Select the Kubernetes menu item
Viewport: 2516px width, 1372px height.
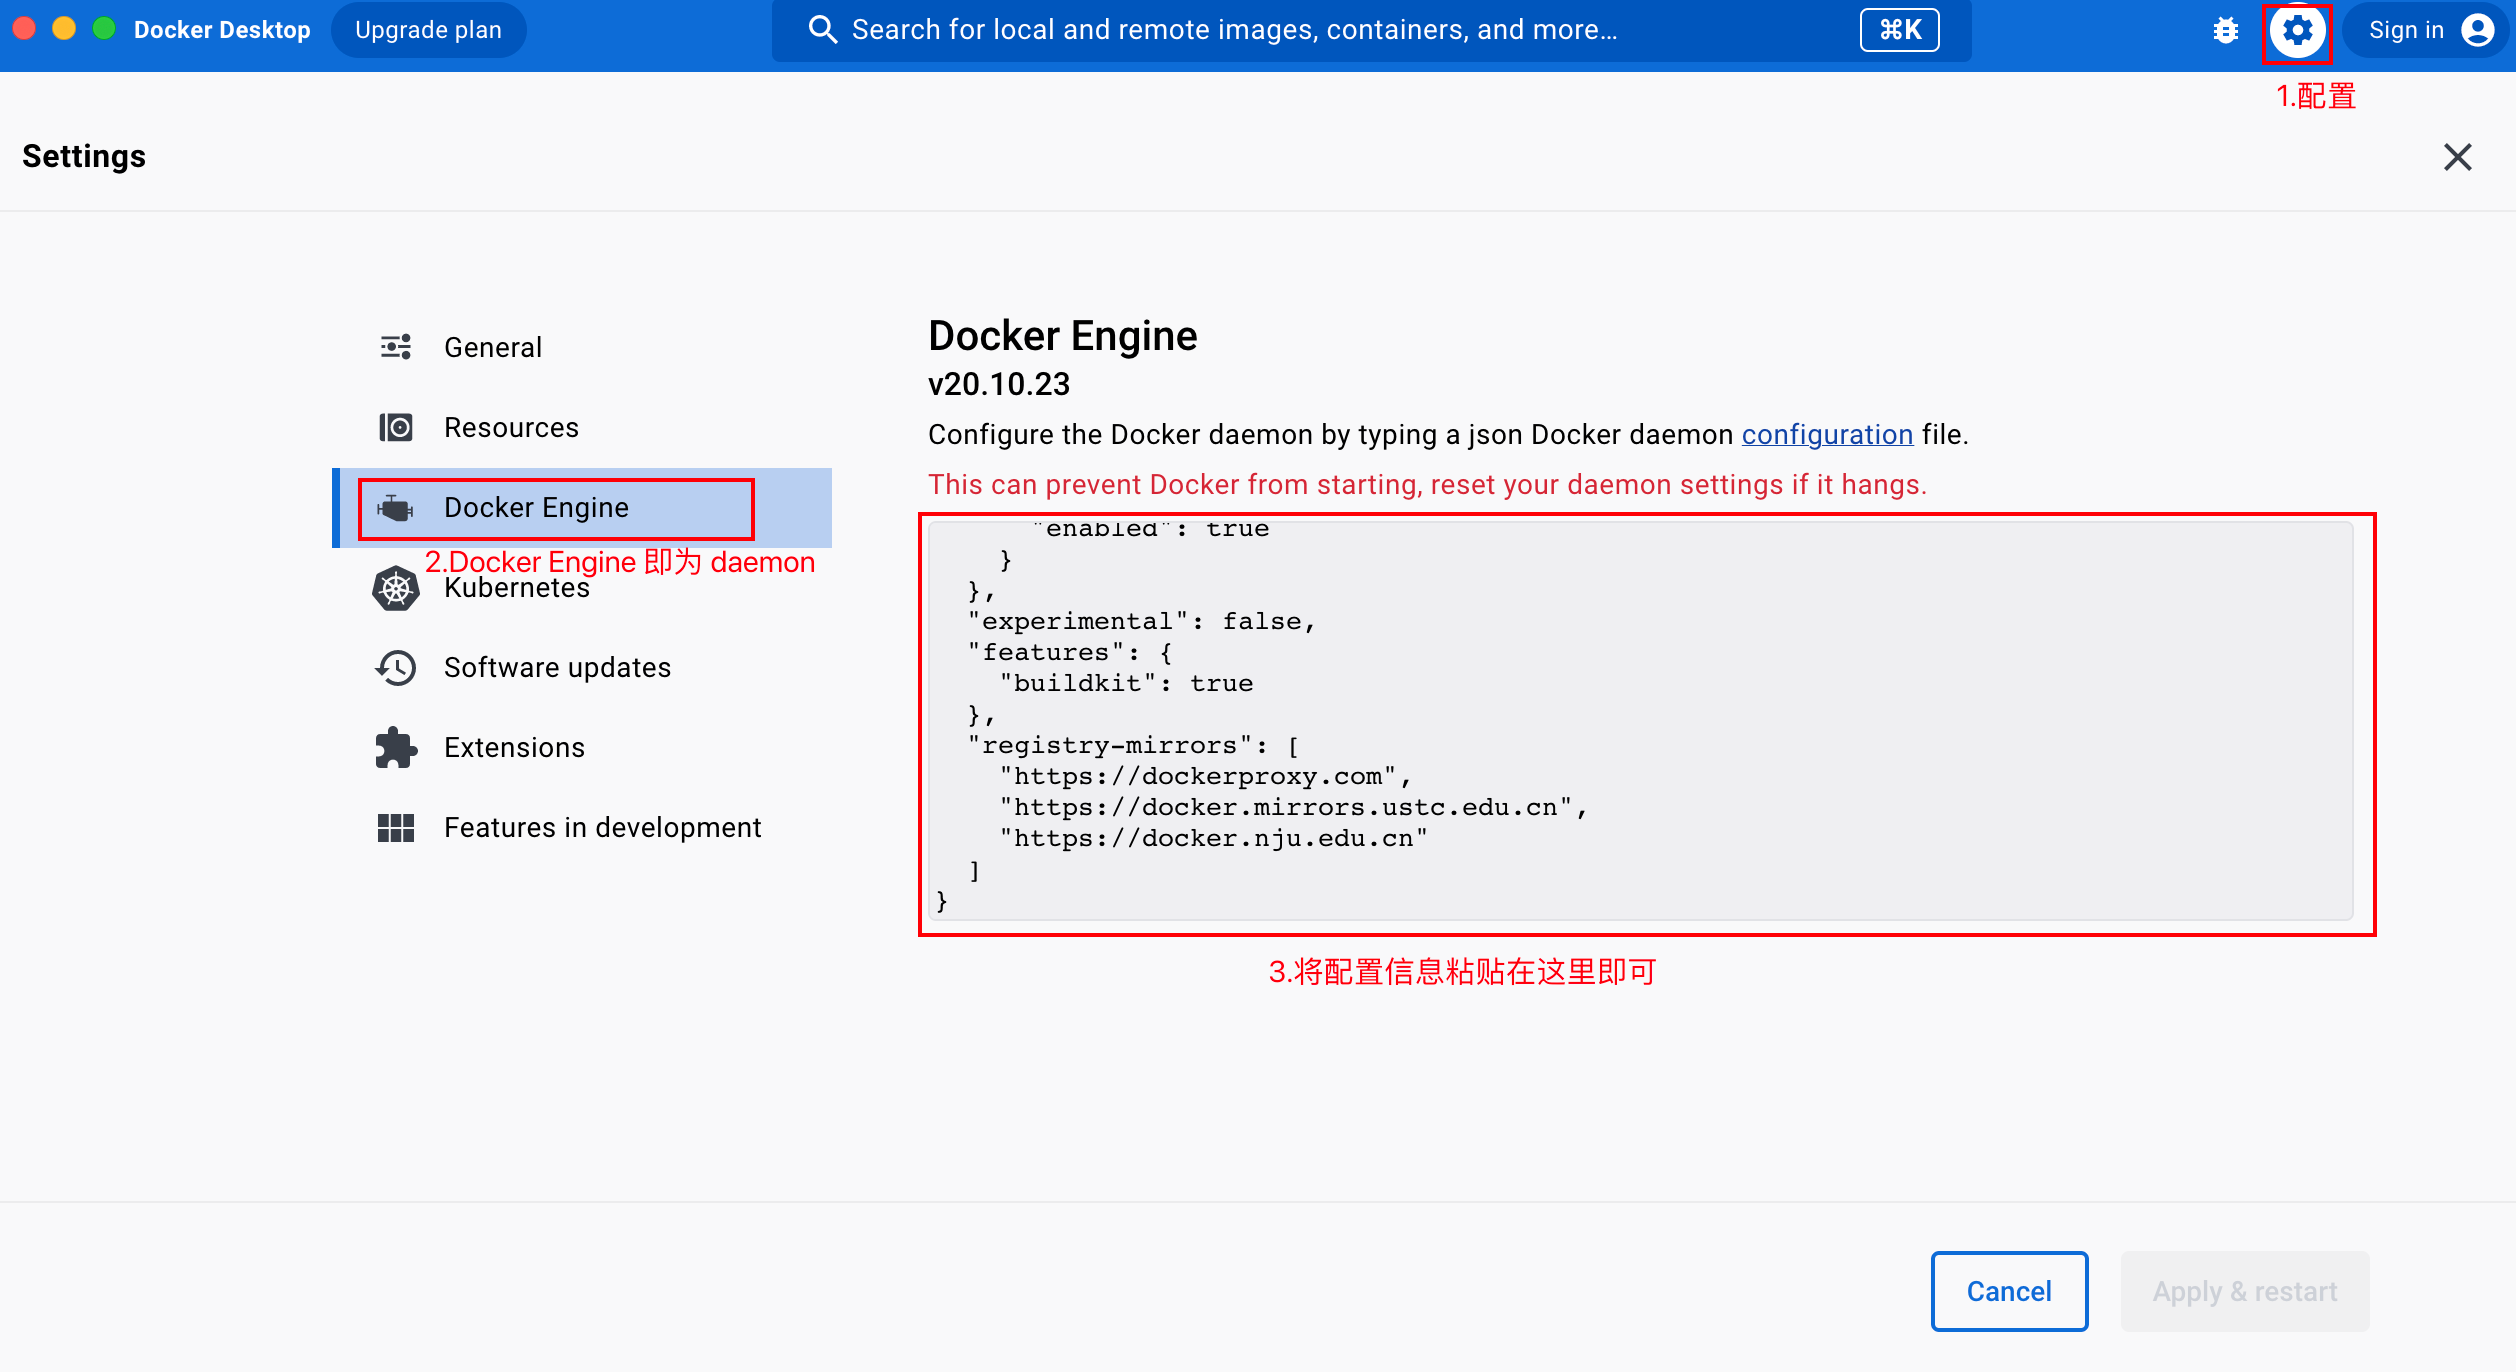coord(515,586)
